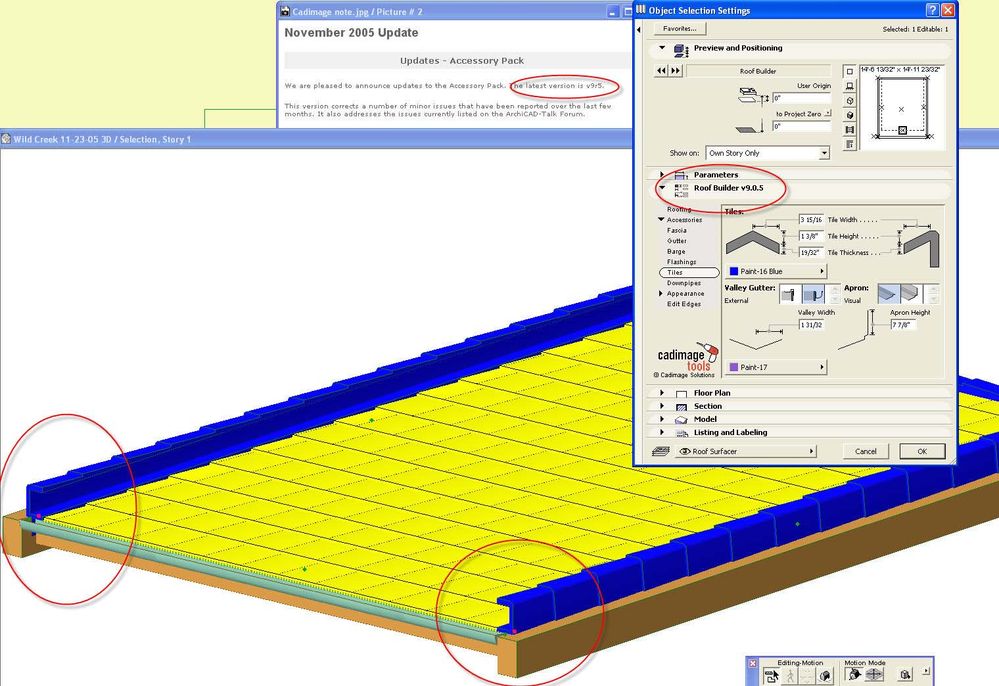Select info preview mode icon
Viewport: 999px width, 686px height.
[849, 145]
